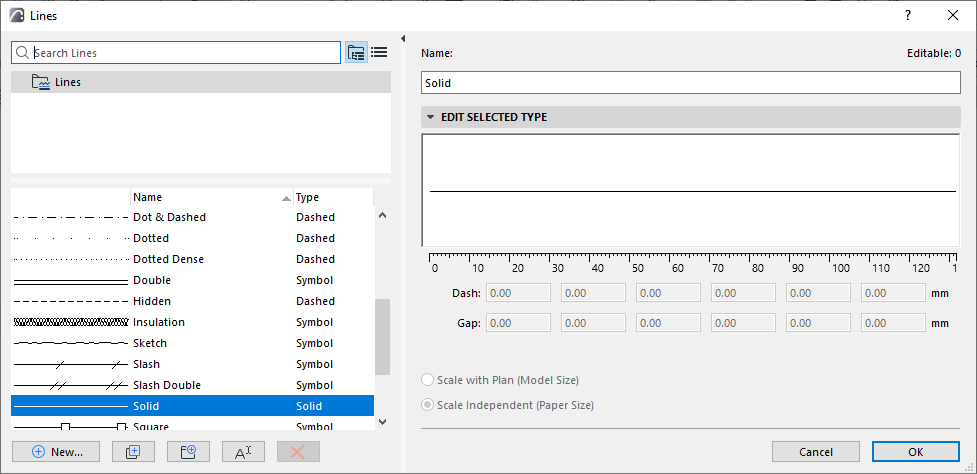Click the duplicate attribute icon button
Image resolution: width=977 pixels, height=474 pixels.
[x=133, y=451]
